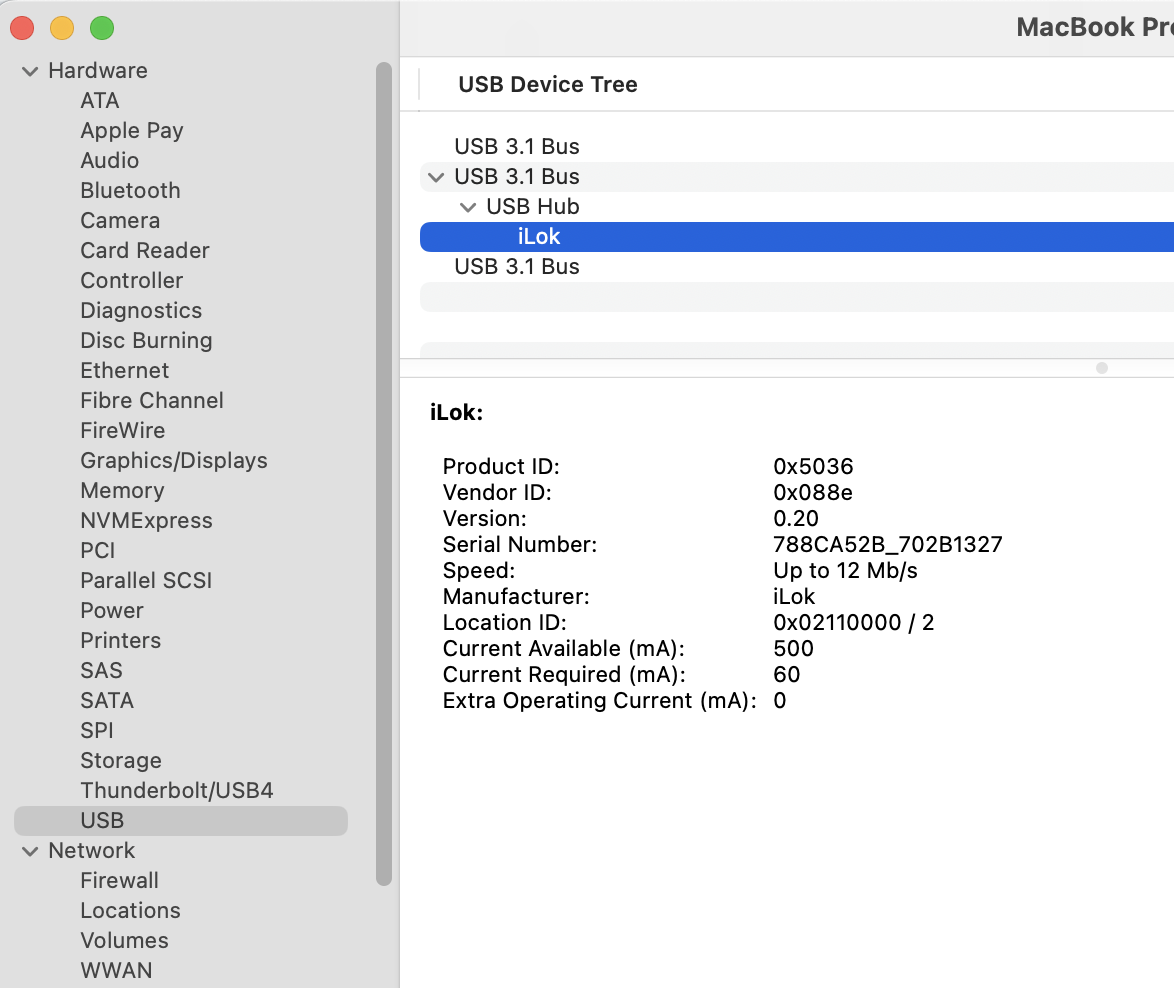The width and height of the screenshot is (1174, 988).
Task: Select Apple Pay in the sidebar
Action: (x=132, y=130)
